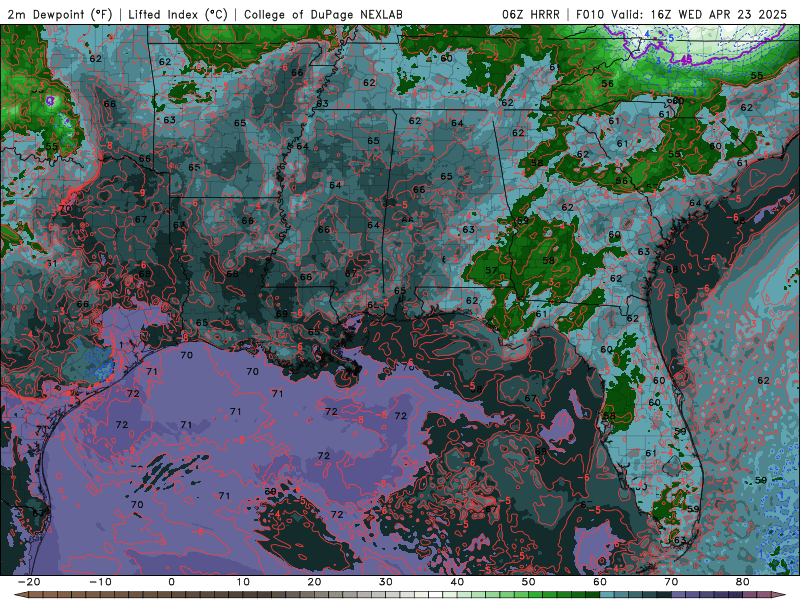Click the -10 label on the color scale
The width and height of the screenshot is (800, 600).
[100, 582]
